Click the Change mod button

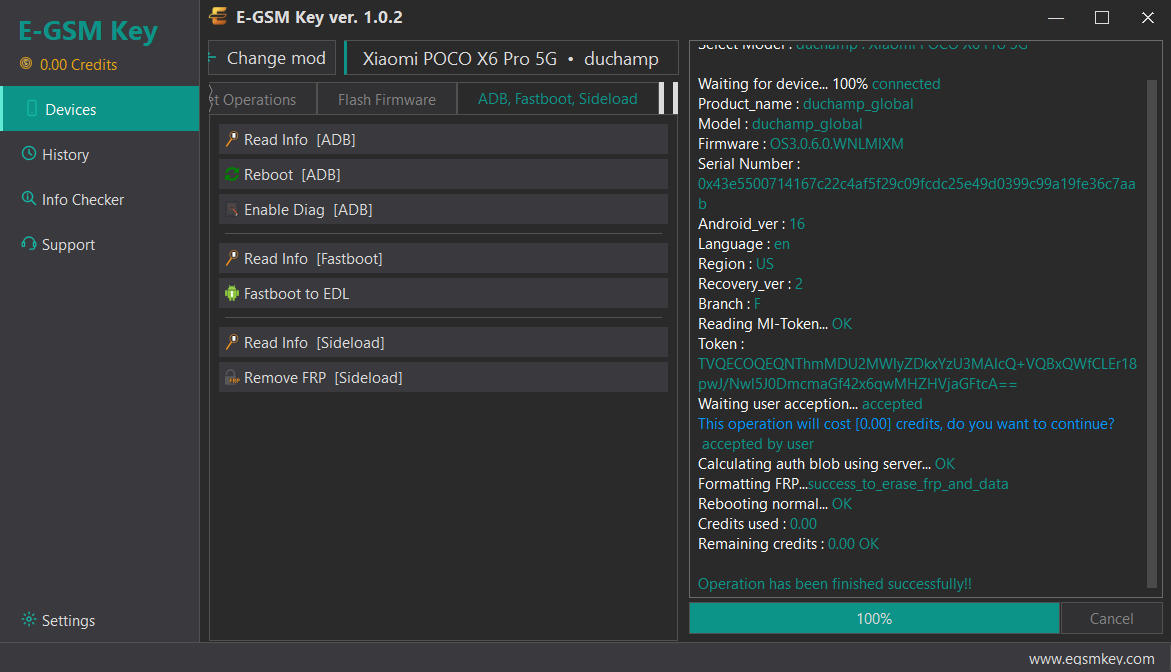(x=273, y=58)
